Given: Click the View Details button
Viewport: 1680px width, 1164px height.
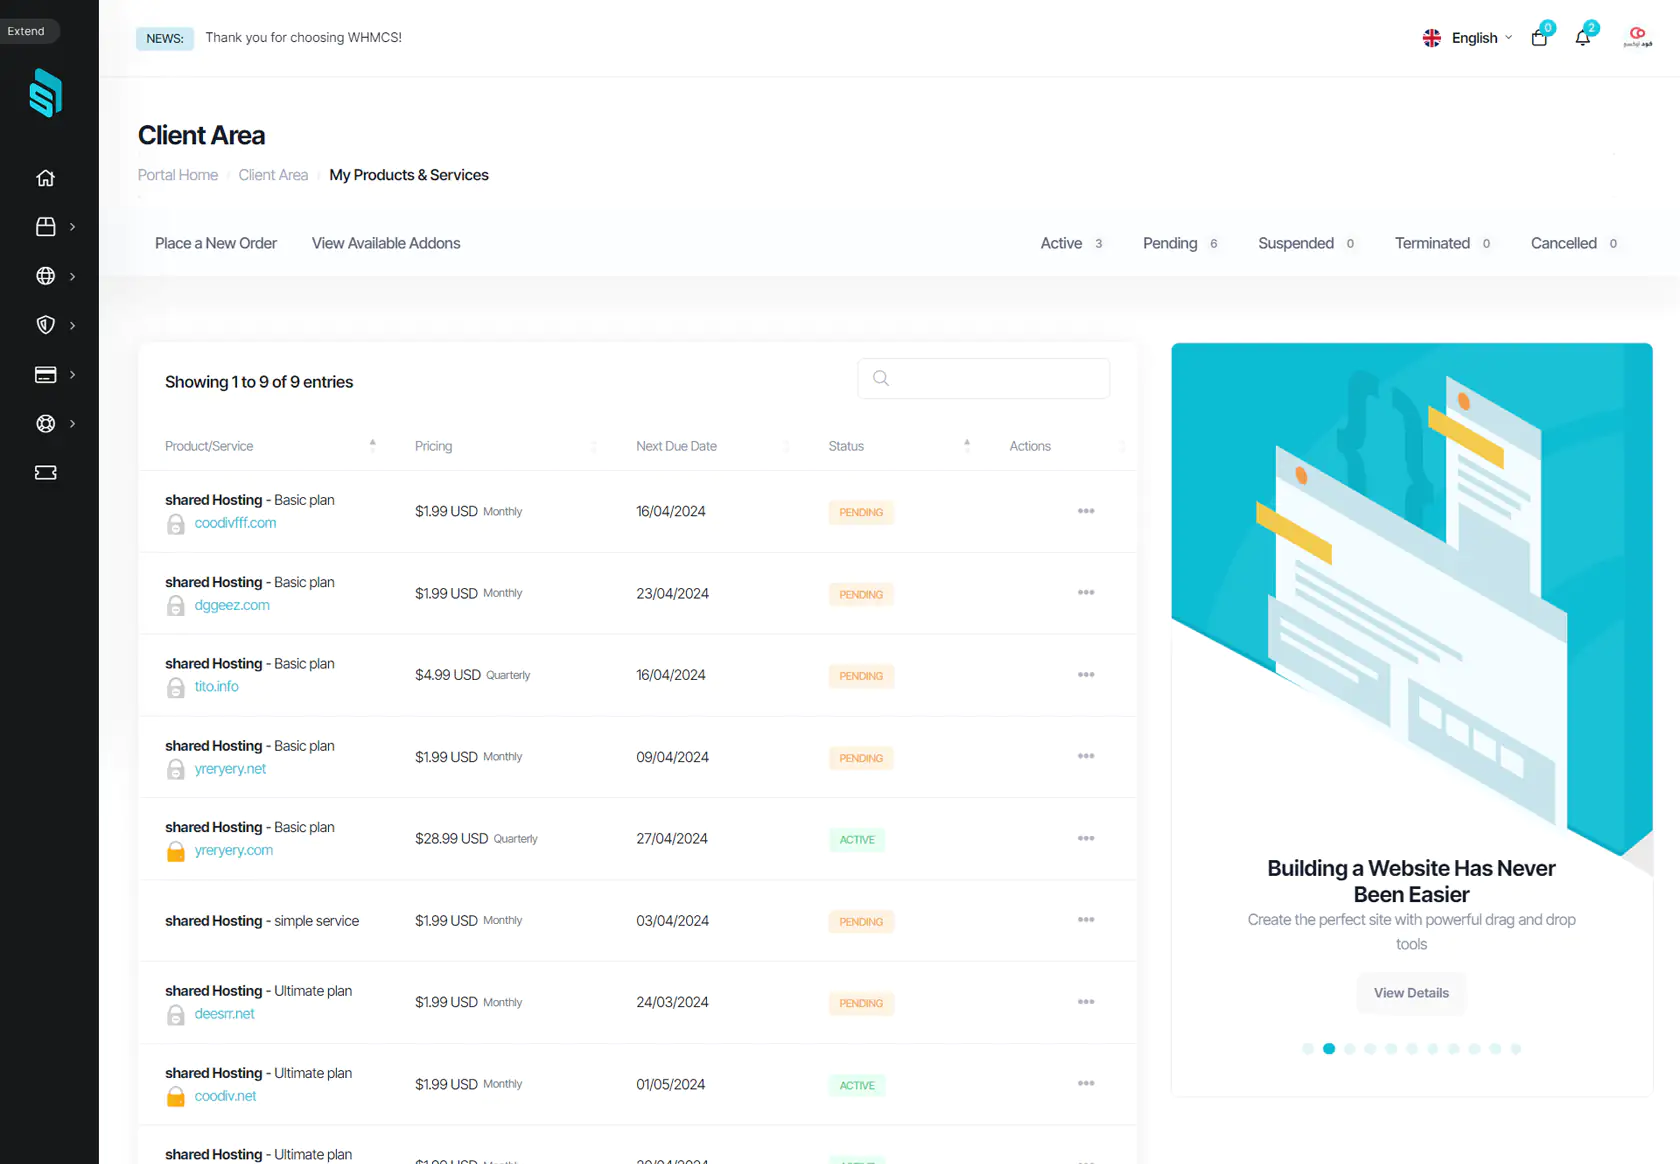Looking at the screenshot, I should 1411,993.
